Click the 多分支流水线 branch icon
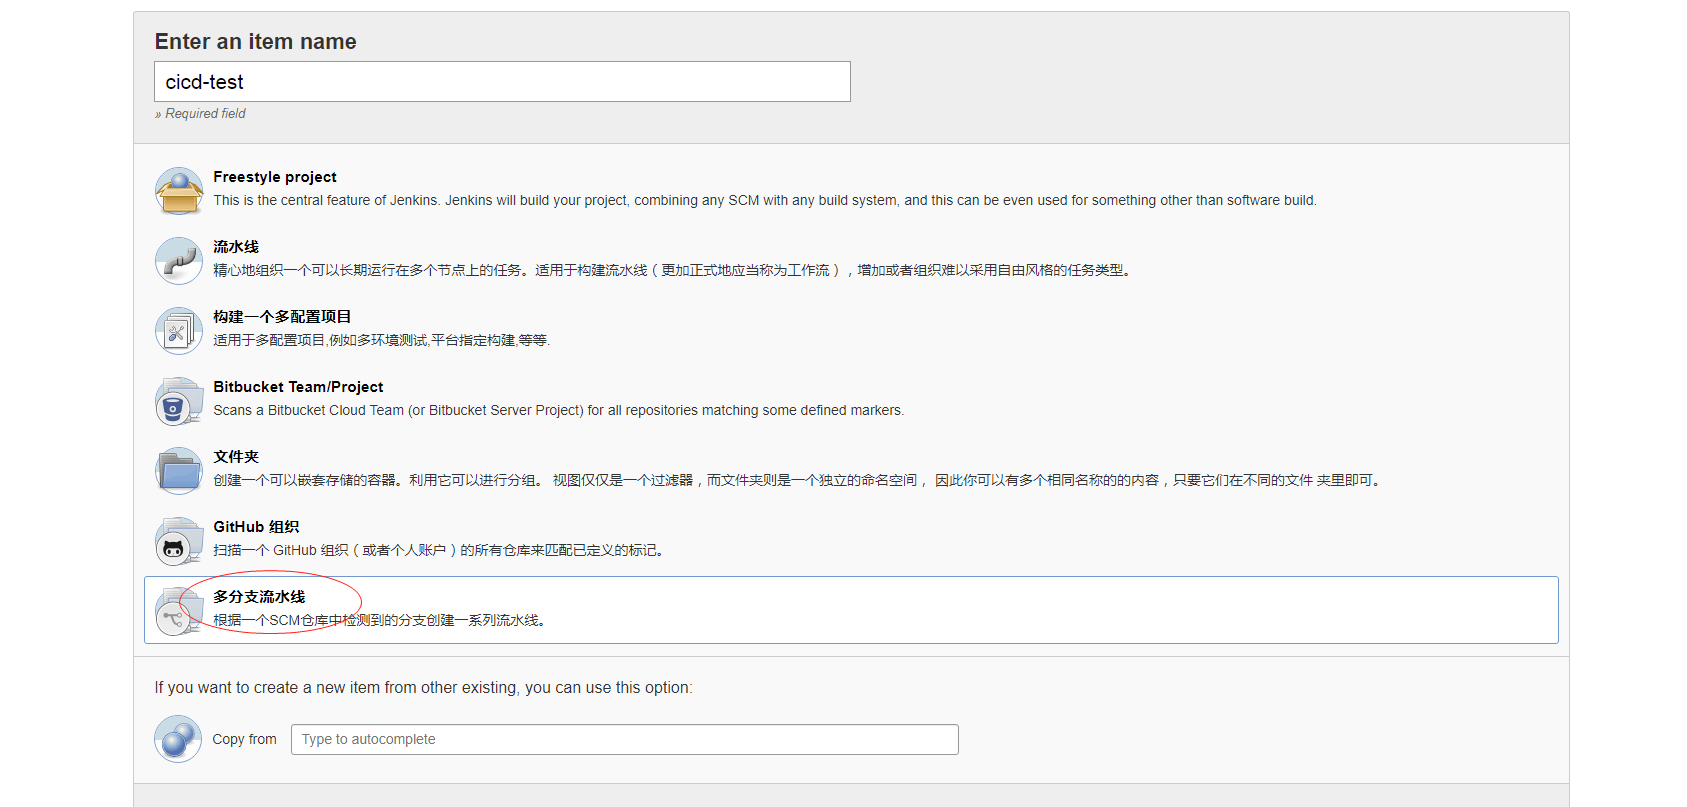 click(x=179, y=610)
